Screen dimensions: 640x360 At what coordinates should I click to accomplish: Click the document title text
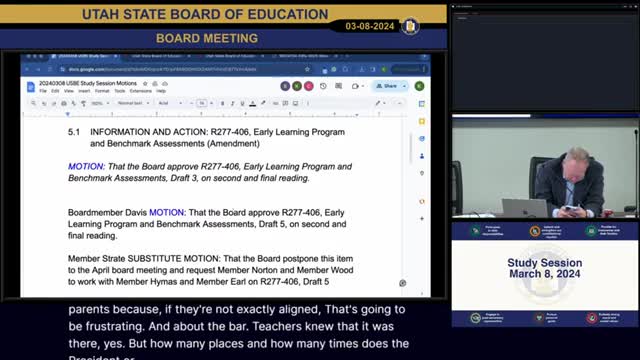(88, 83)
